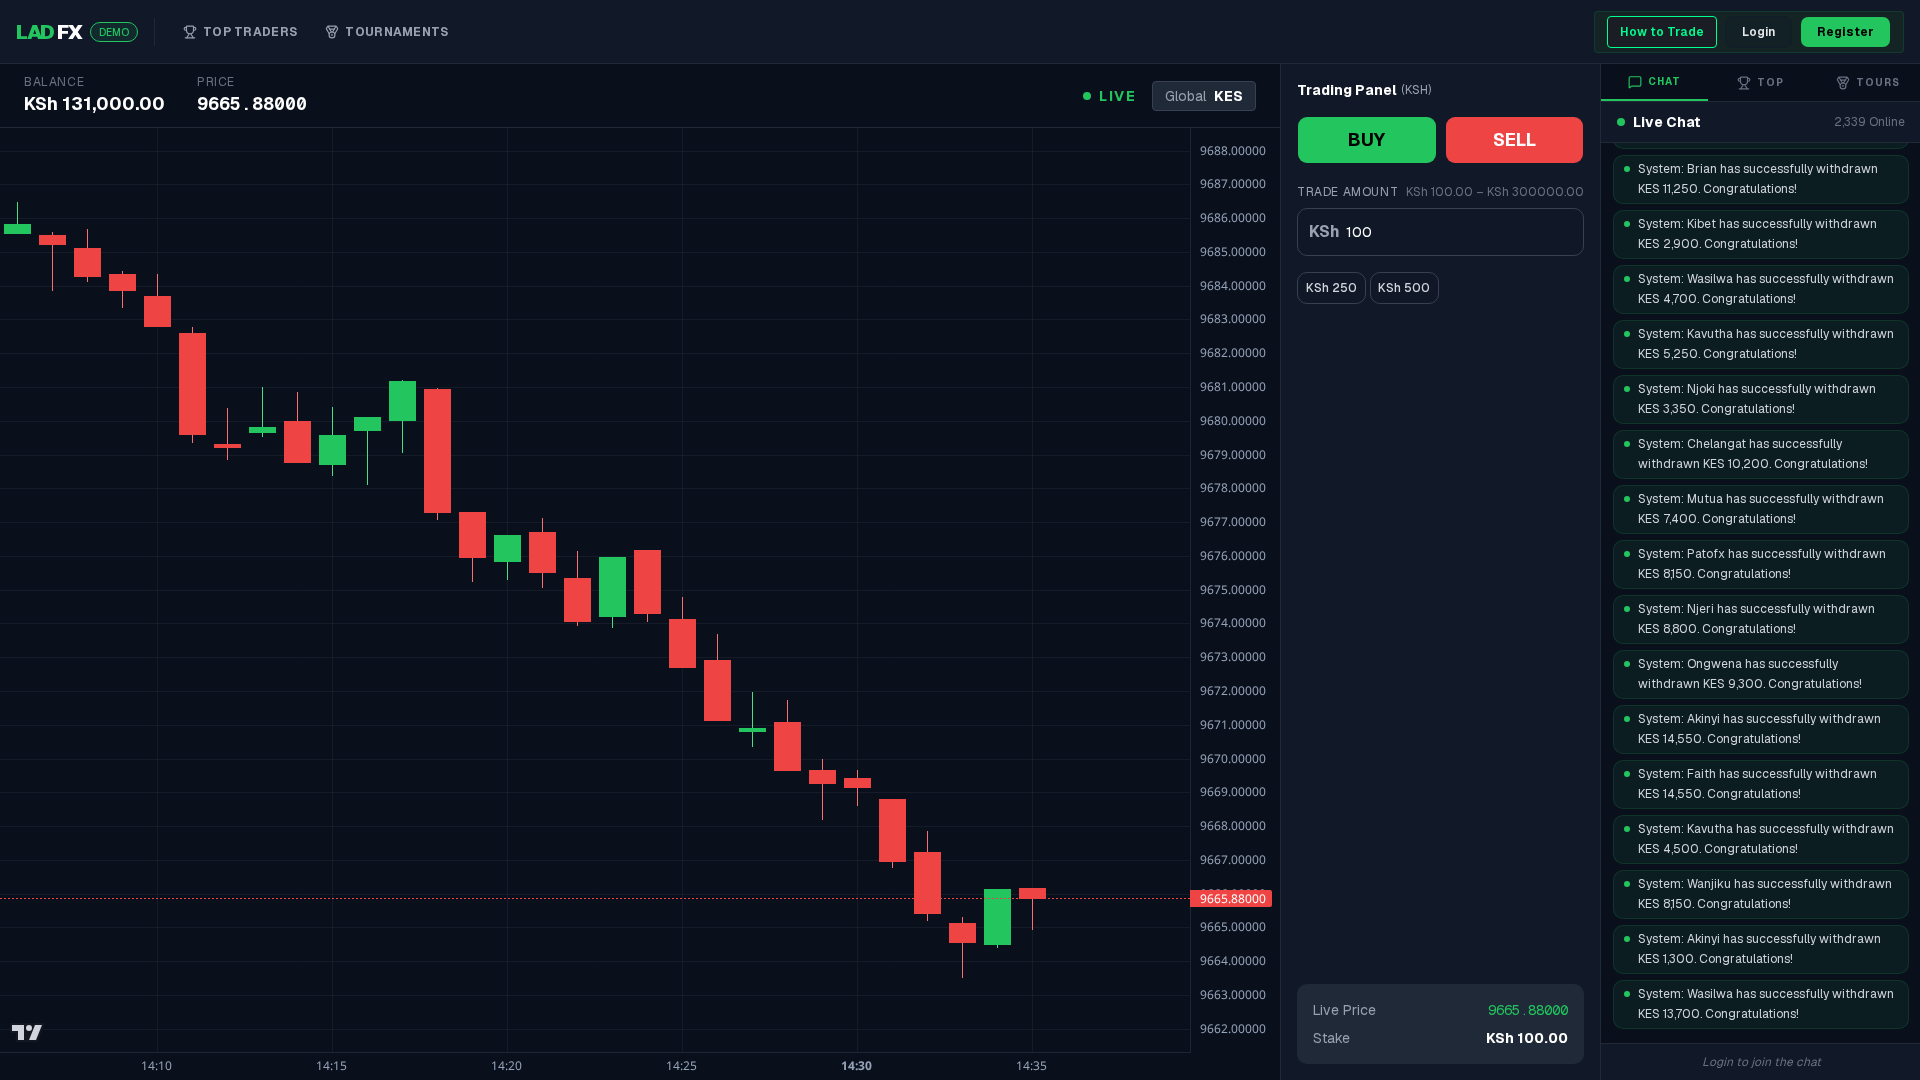
Task: Switch to the CHAT tab
Action: [x=1654, y=82]
